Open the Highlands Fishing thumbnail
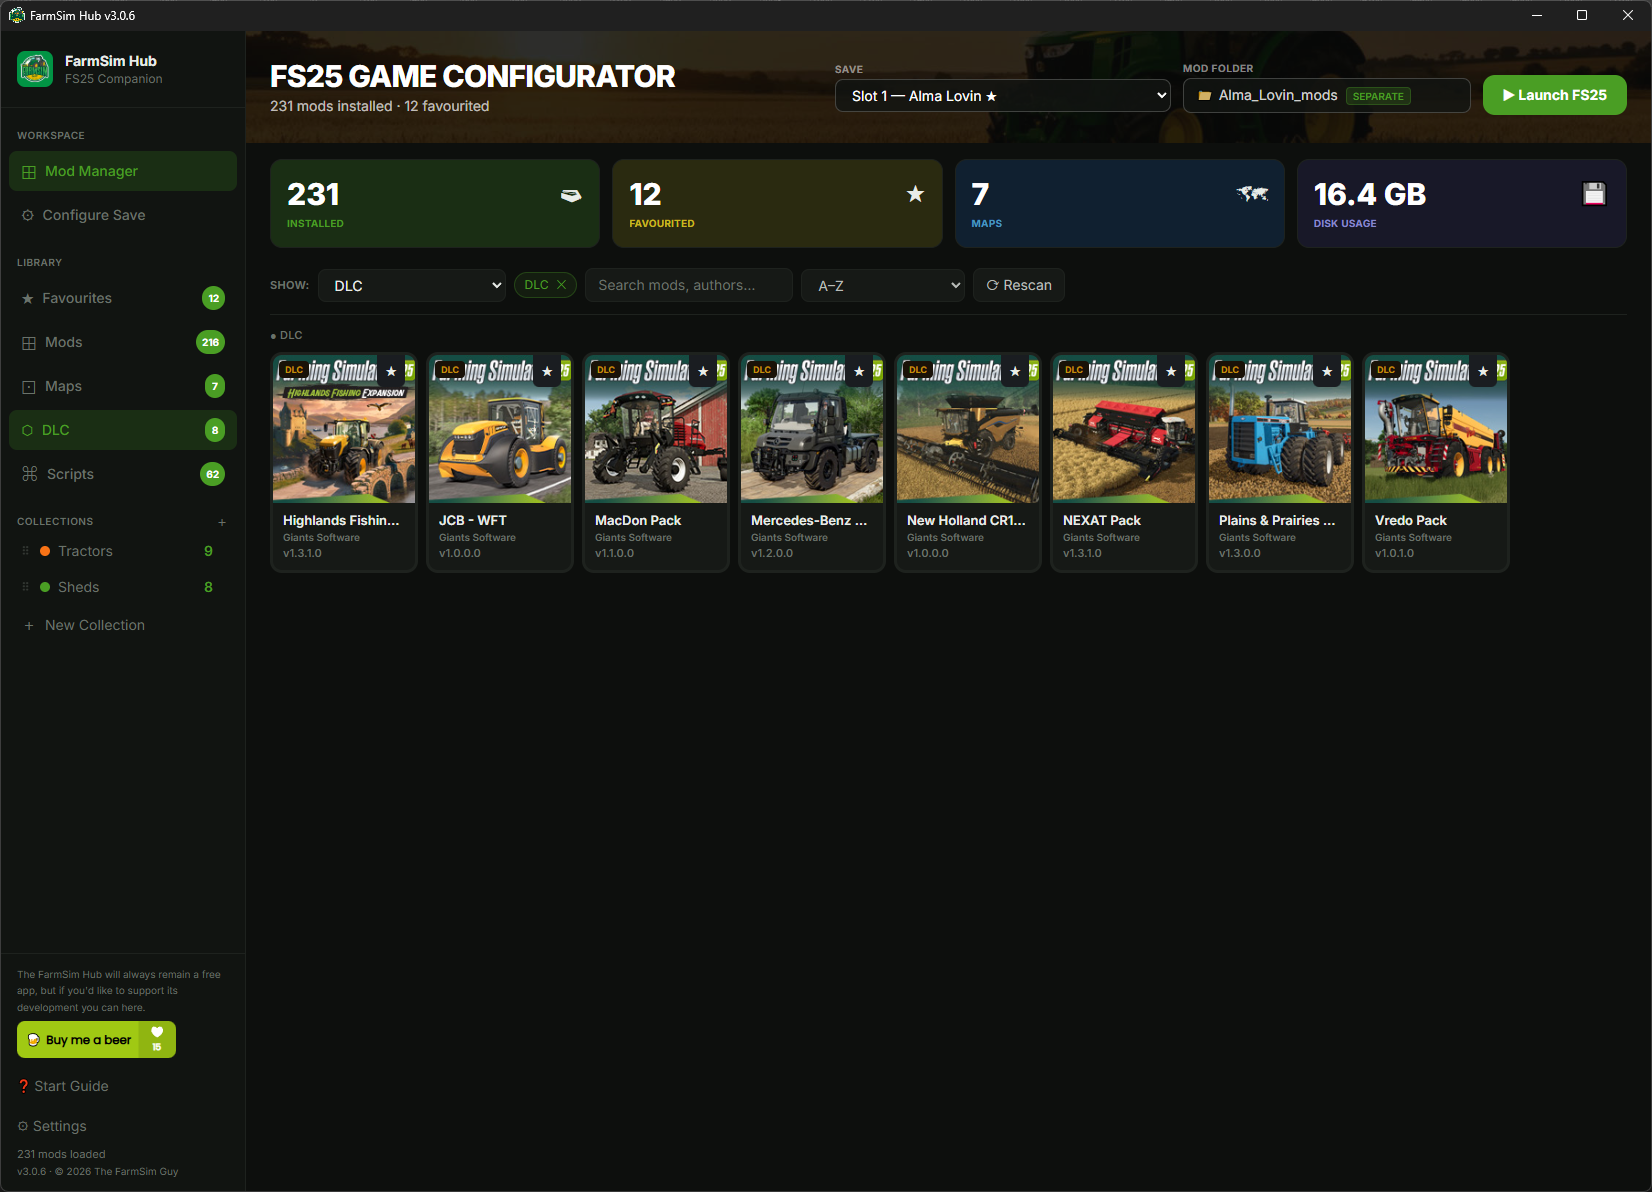Viewport: 1652px width, 1192px height. (344, 429)
